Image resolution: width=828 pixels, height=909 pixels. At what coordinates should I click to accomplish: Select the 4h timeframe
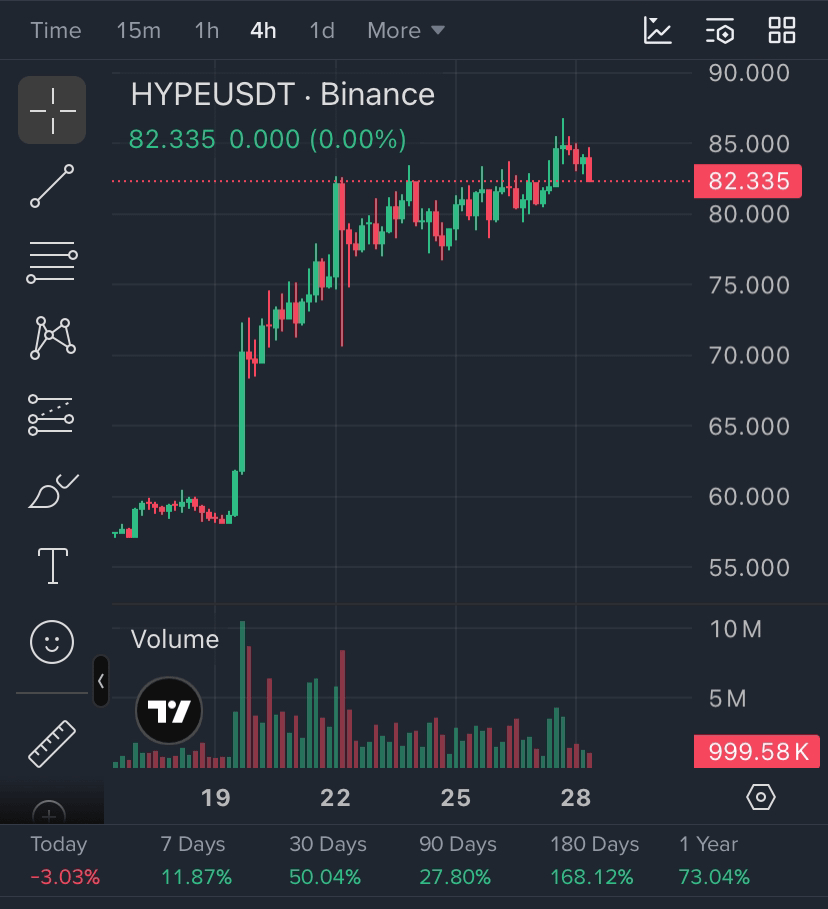click(263, 30)
